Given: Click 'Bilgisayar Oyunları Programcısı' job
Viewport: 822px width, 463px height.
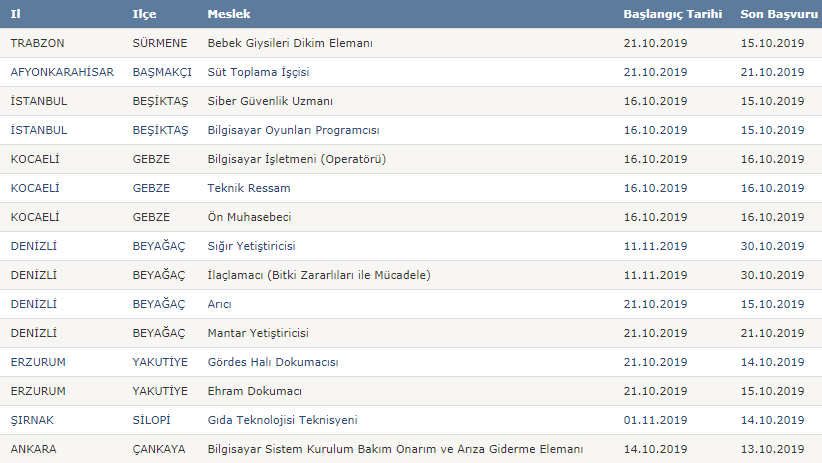Looking at the screenshot, I should 293,130.
